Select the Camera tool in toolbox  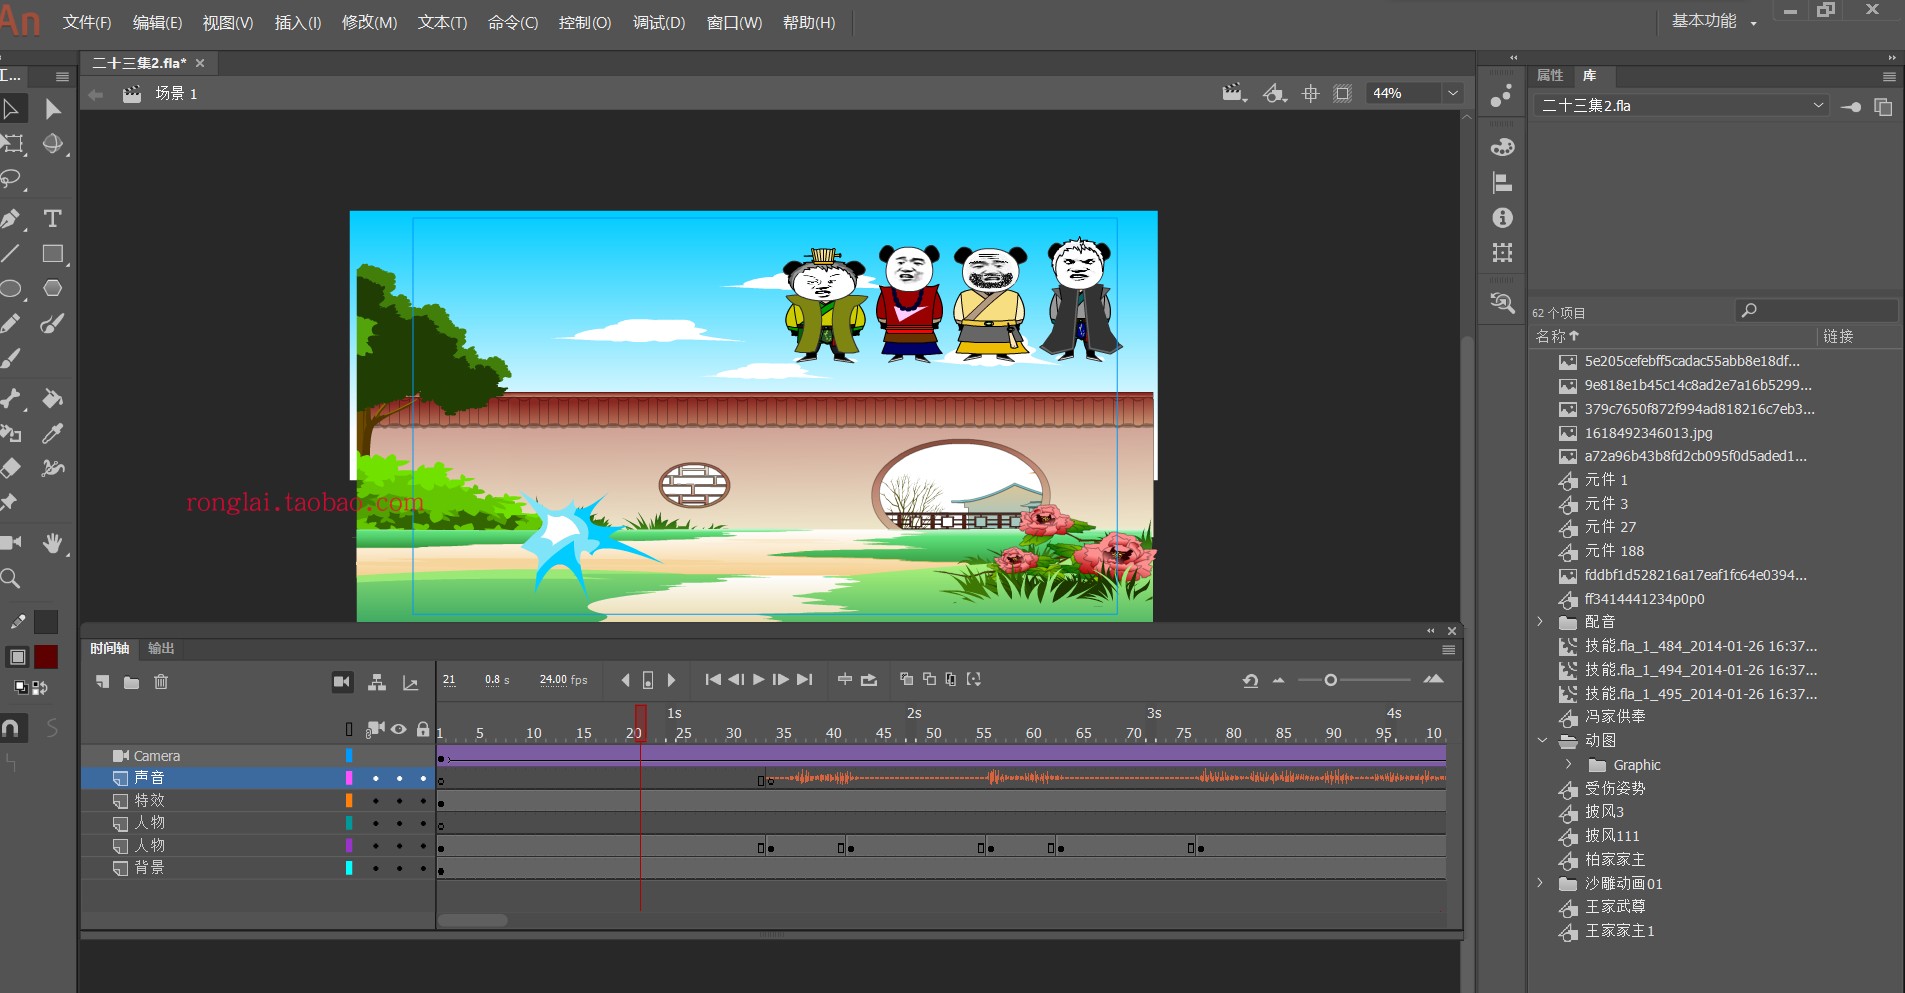tap(11, 543)
